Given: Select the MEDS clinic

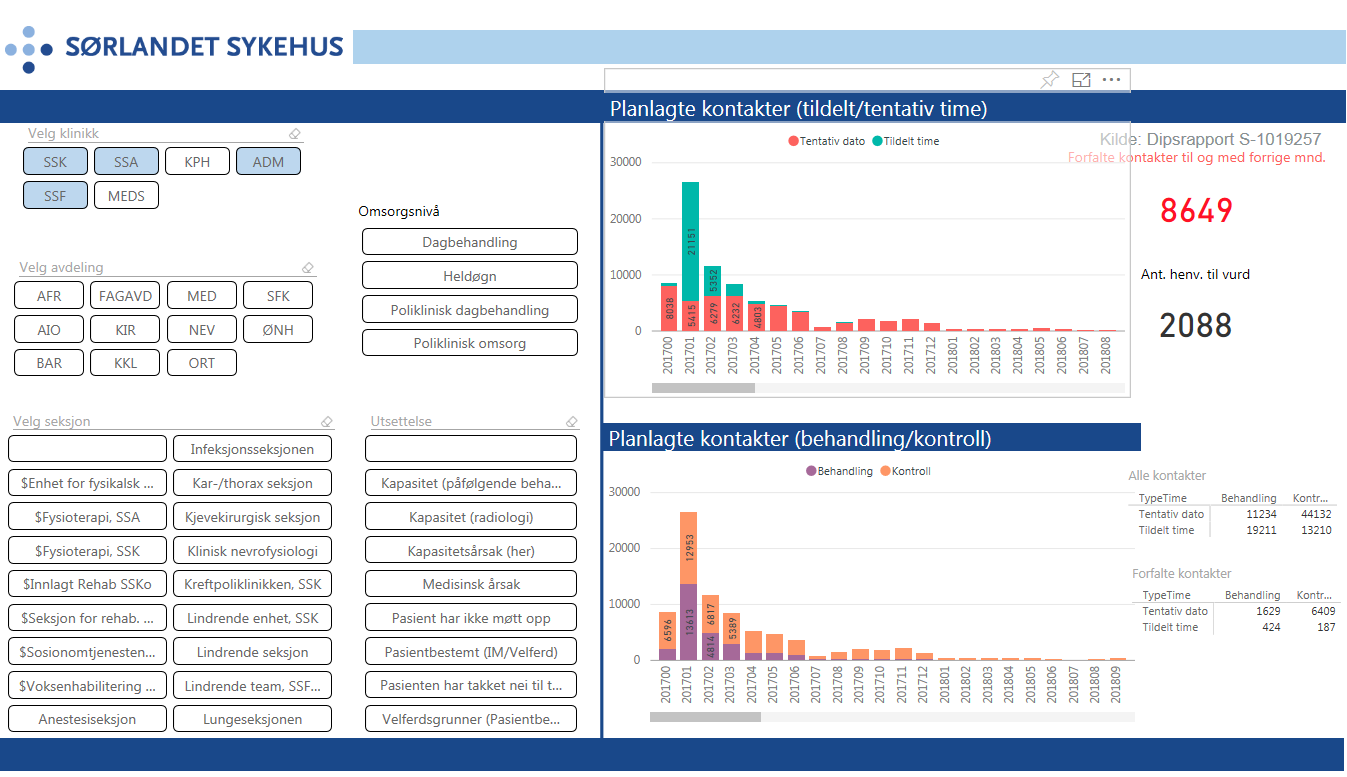Looking at the screenshot, I should [126, 196].
